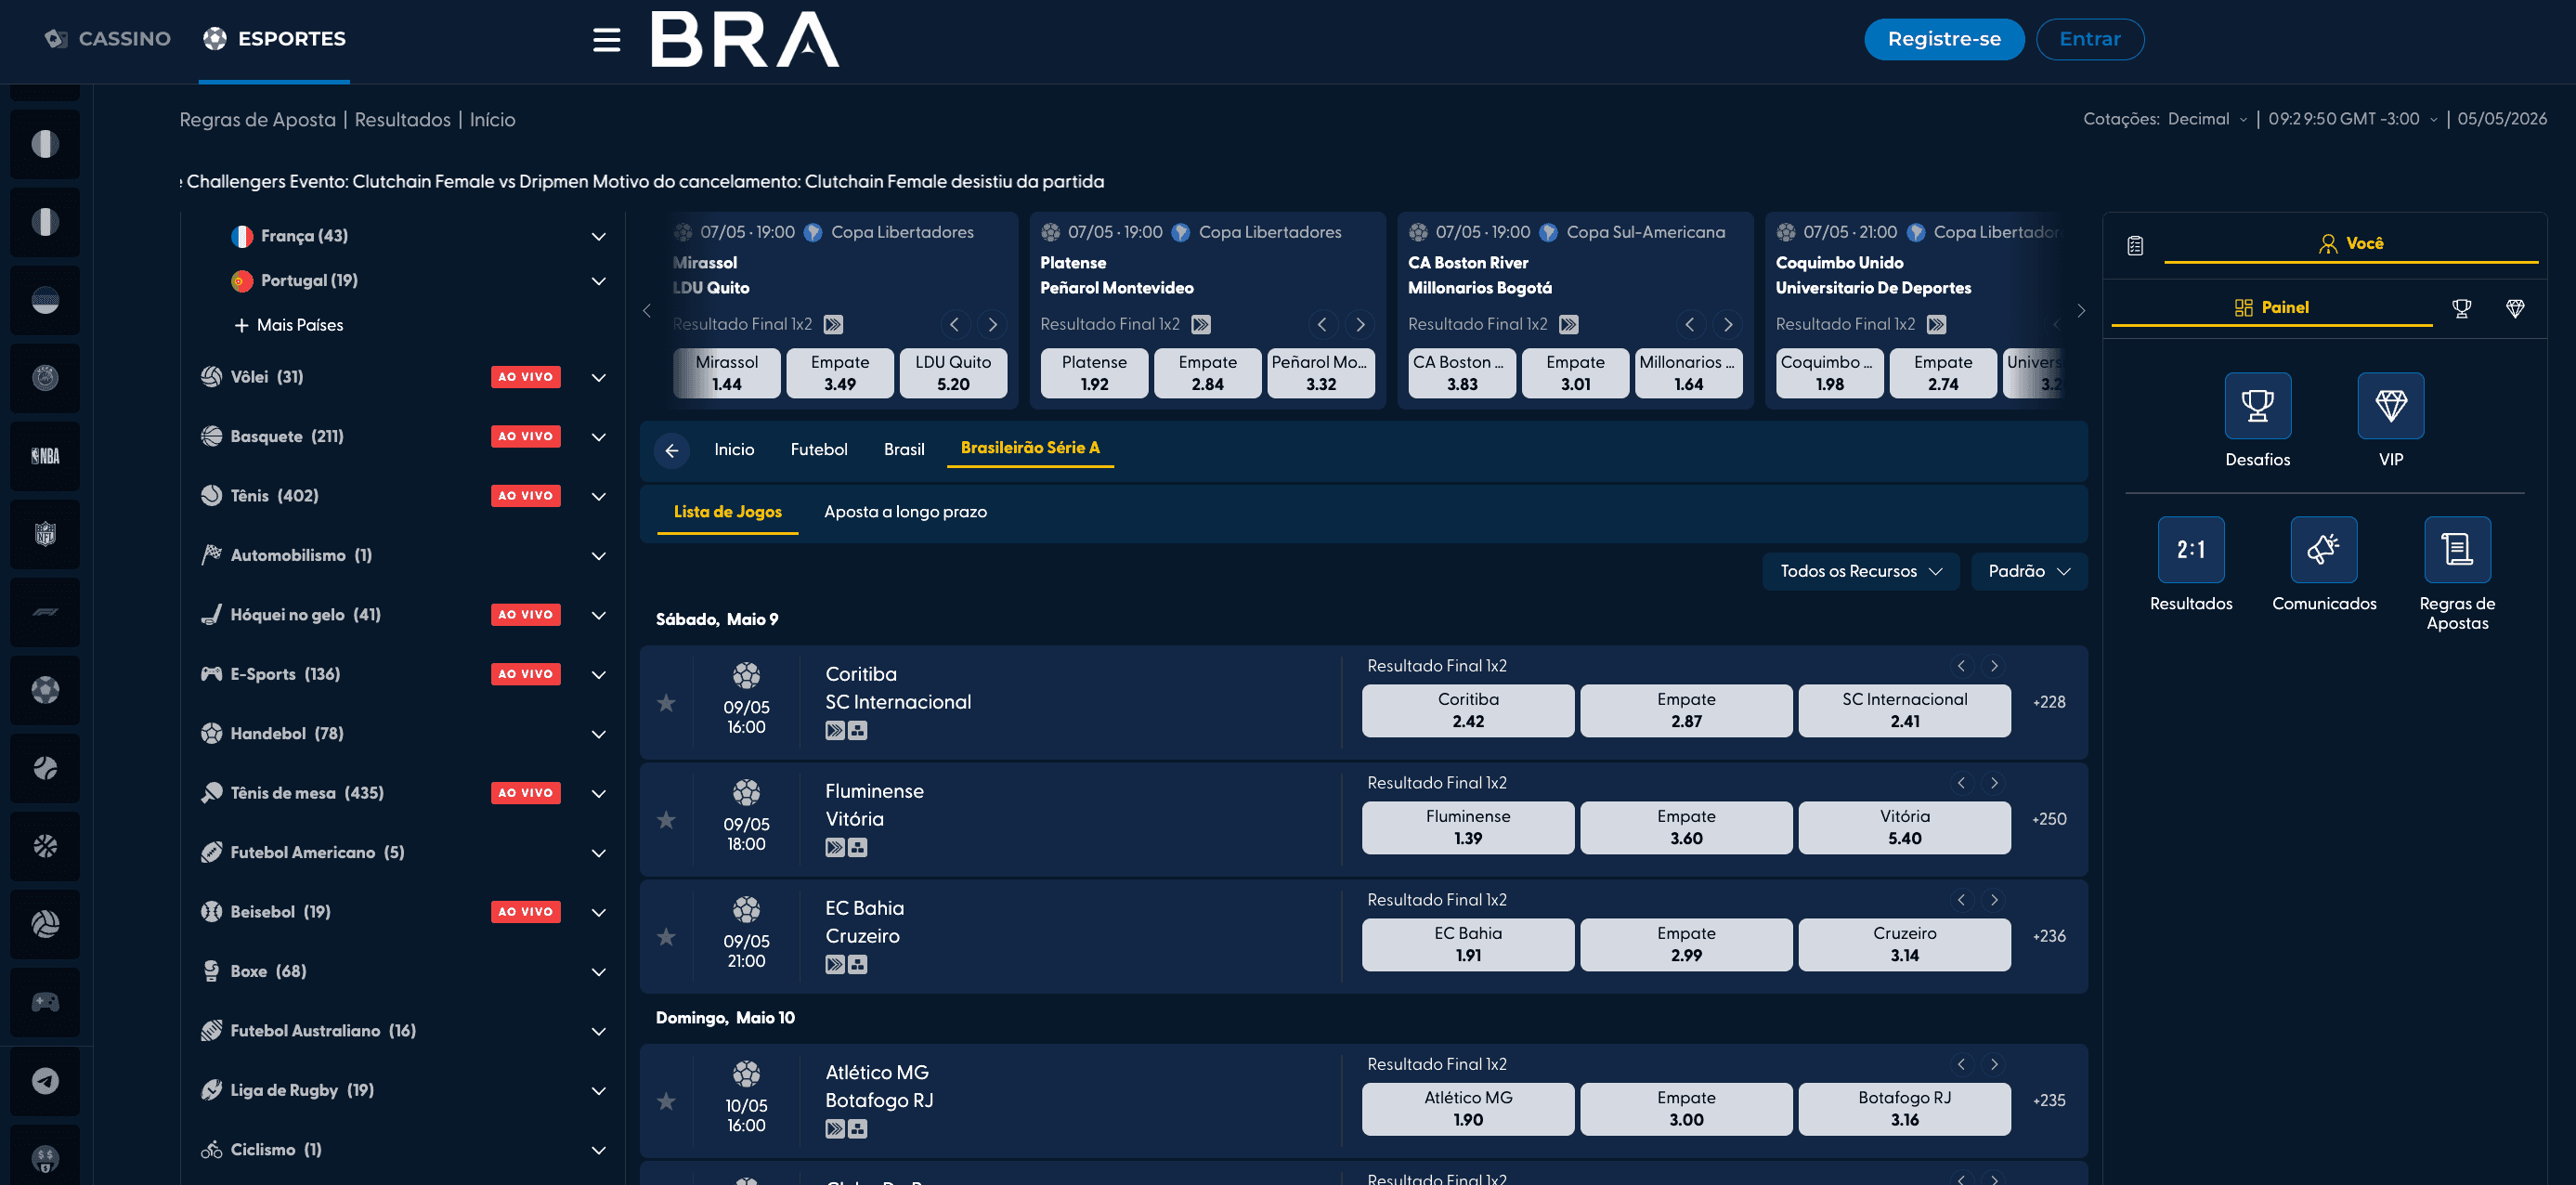2576x1185 pixels.
Task: Select the Lista de Jogos tab
Action: point(727,512)
